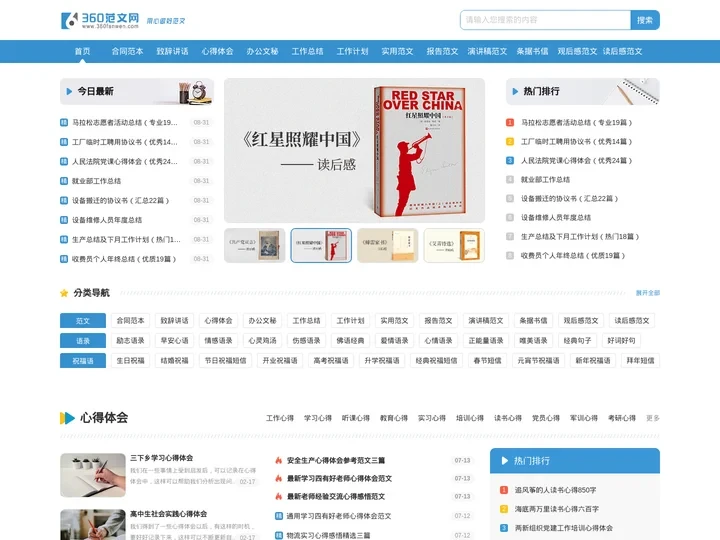The width and height of the screenshot is (720, 540).
Task: Expand categories via 展开全部
Action: pyautogui.click(x=648, y=293)
